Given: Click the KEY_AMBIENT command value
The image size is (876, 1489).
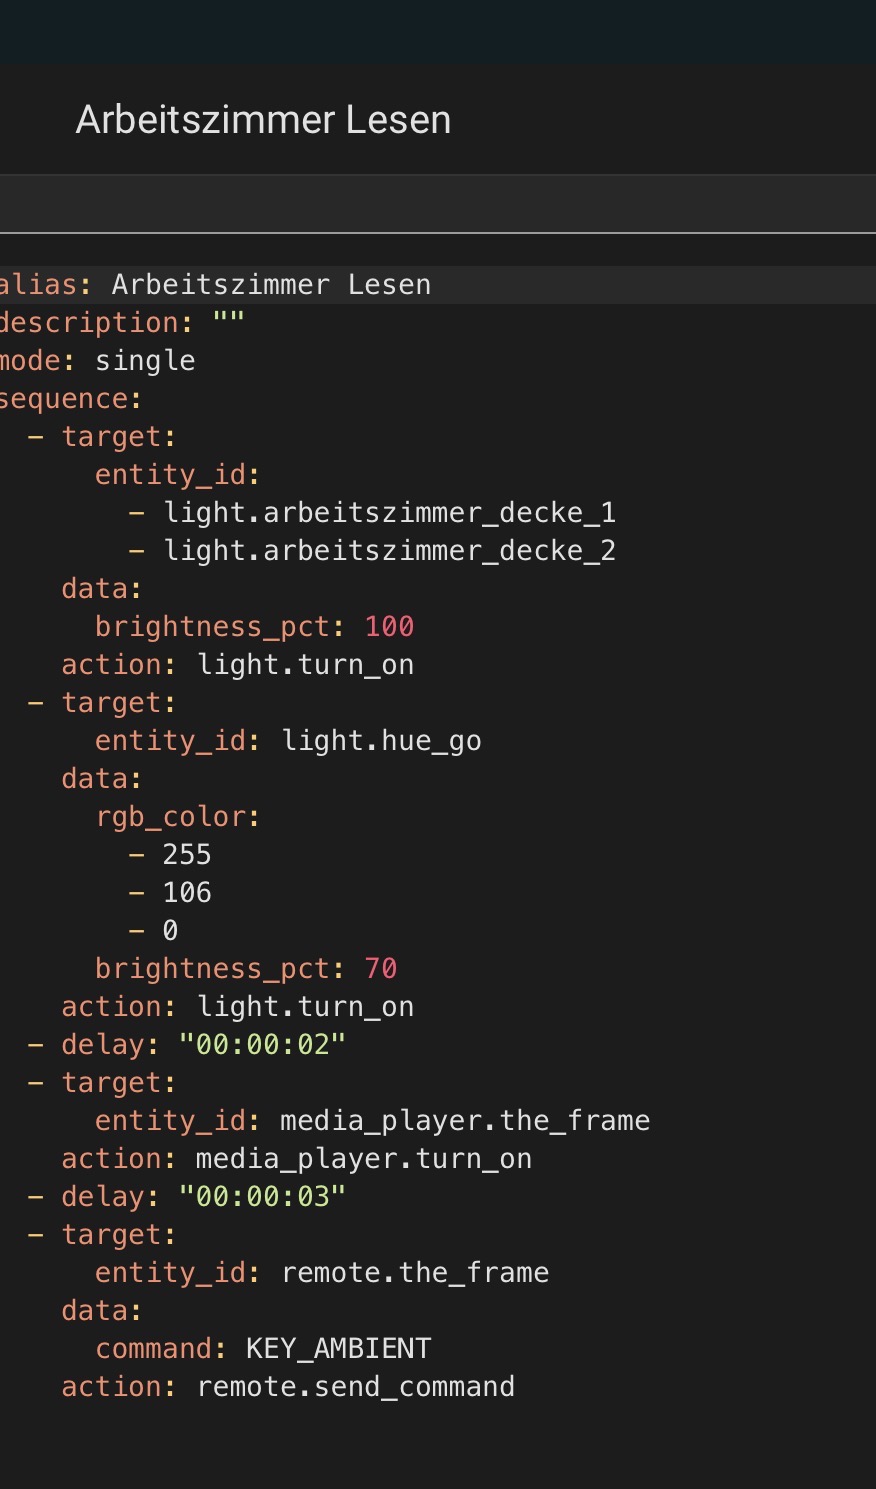Looking at the screenshot, I should (338, 1349).
